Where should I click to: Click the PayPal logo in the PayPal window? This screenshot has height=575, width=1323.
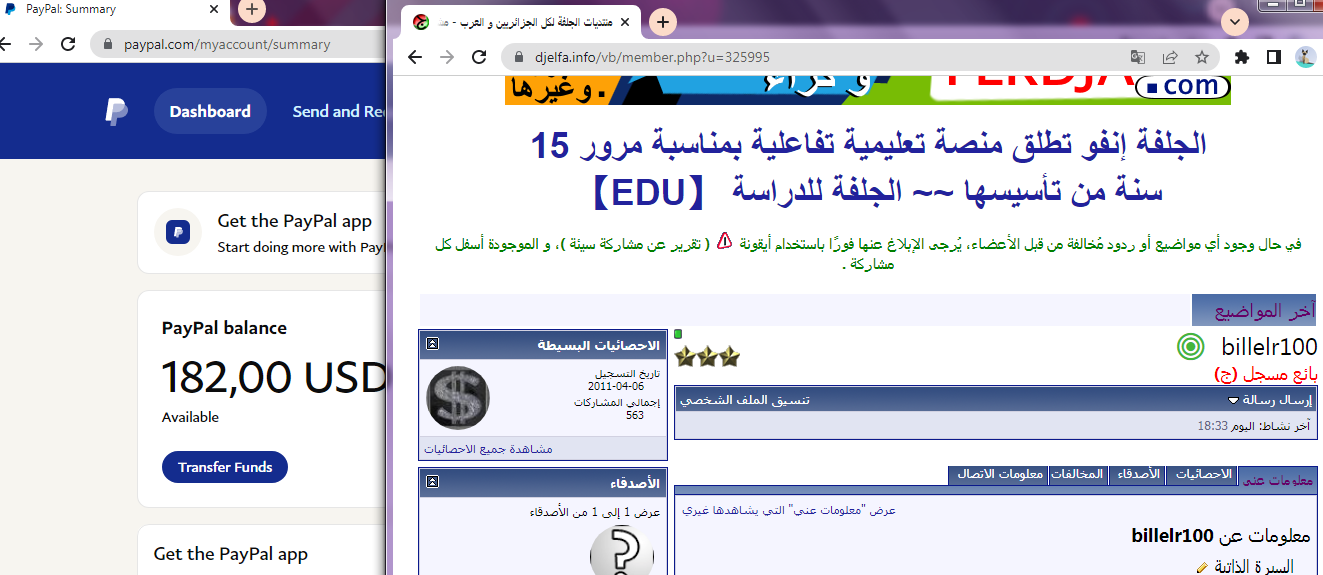pyautogui.click(x=116, y=112)
